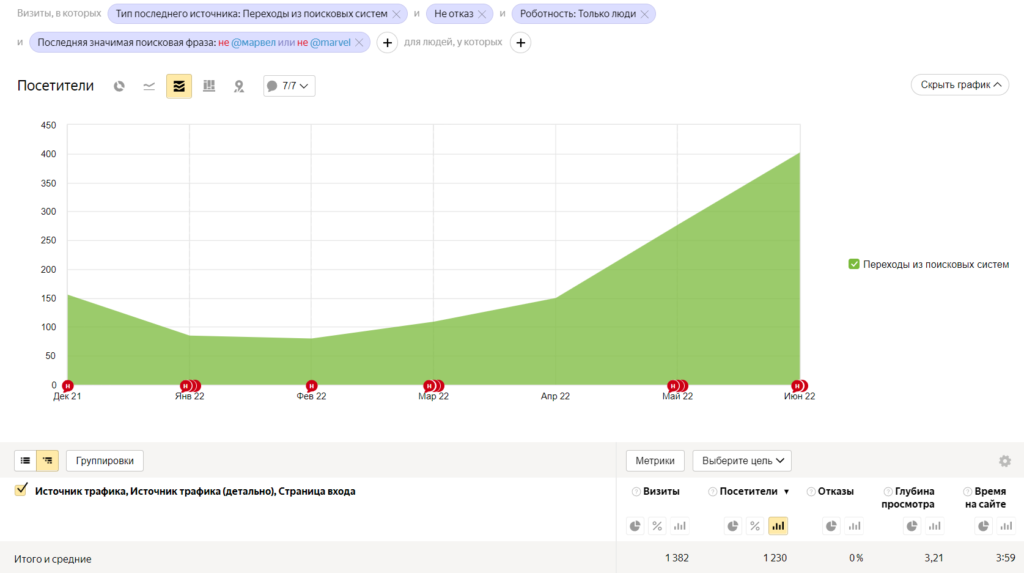
Task: Show bar chart for Глубина просмотра column
Action: click(x=935, y=526)
